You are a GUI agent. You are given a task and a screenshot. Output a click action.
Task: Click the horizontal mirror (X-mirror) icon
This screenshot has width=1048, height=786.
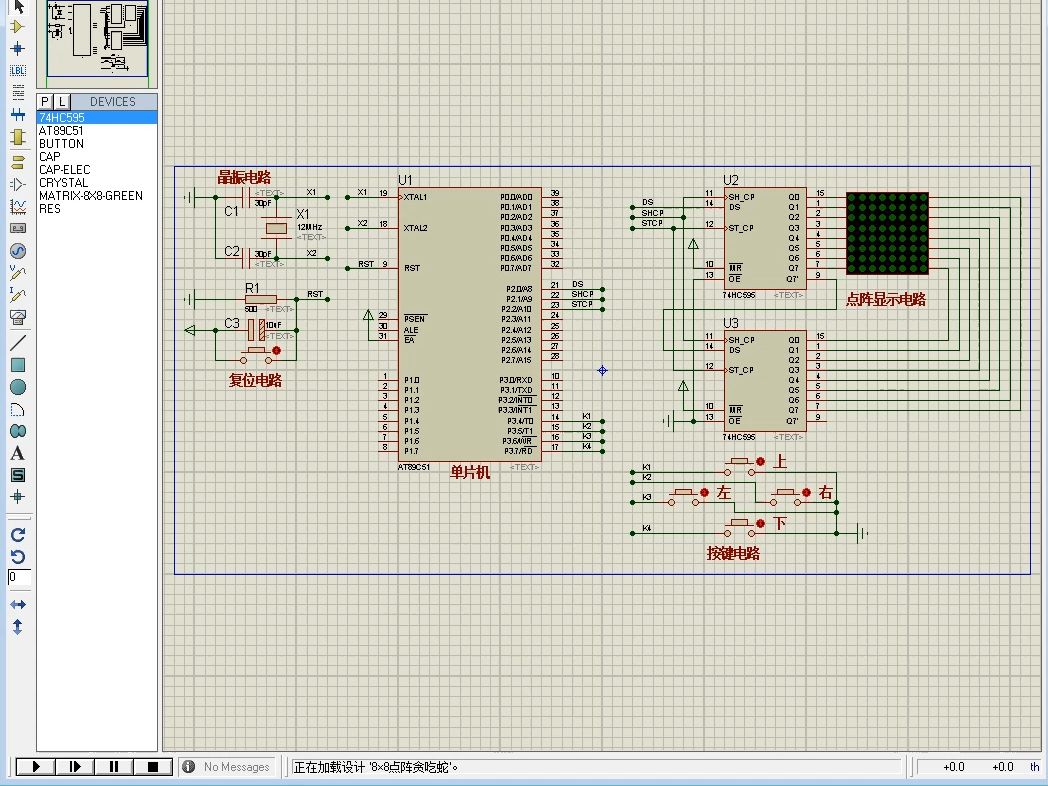tap(17, 605)
